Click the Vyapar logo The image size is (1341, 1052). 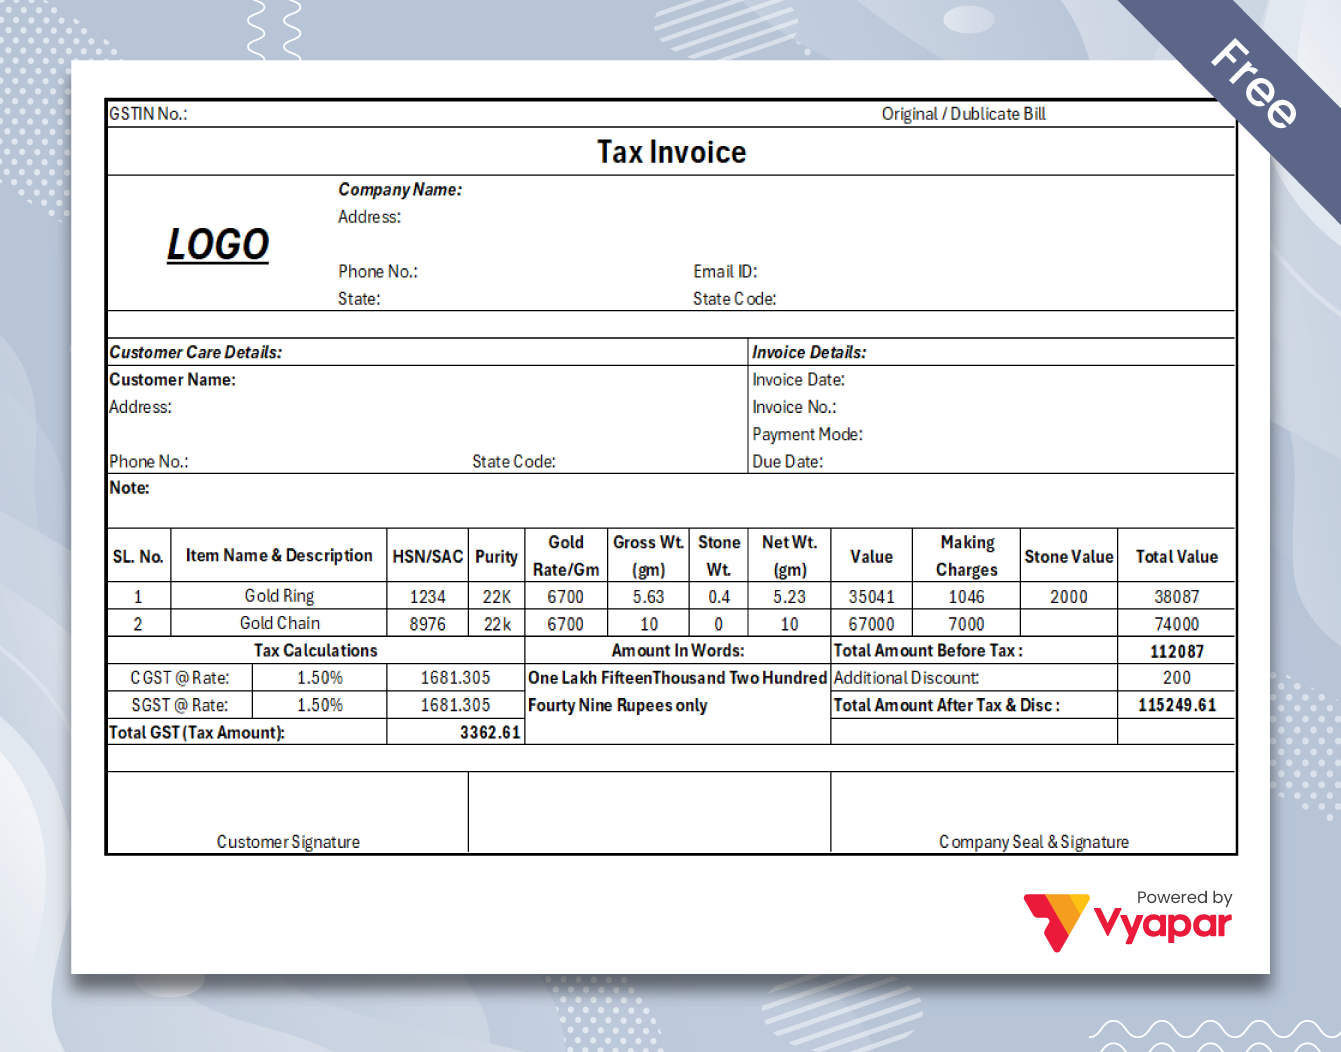click(x=1128, y=920)
